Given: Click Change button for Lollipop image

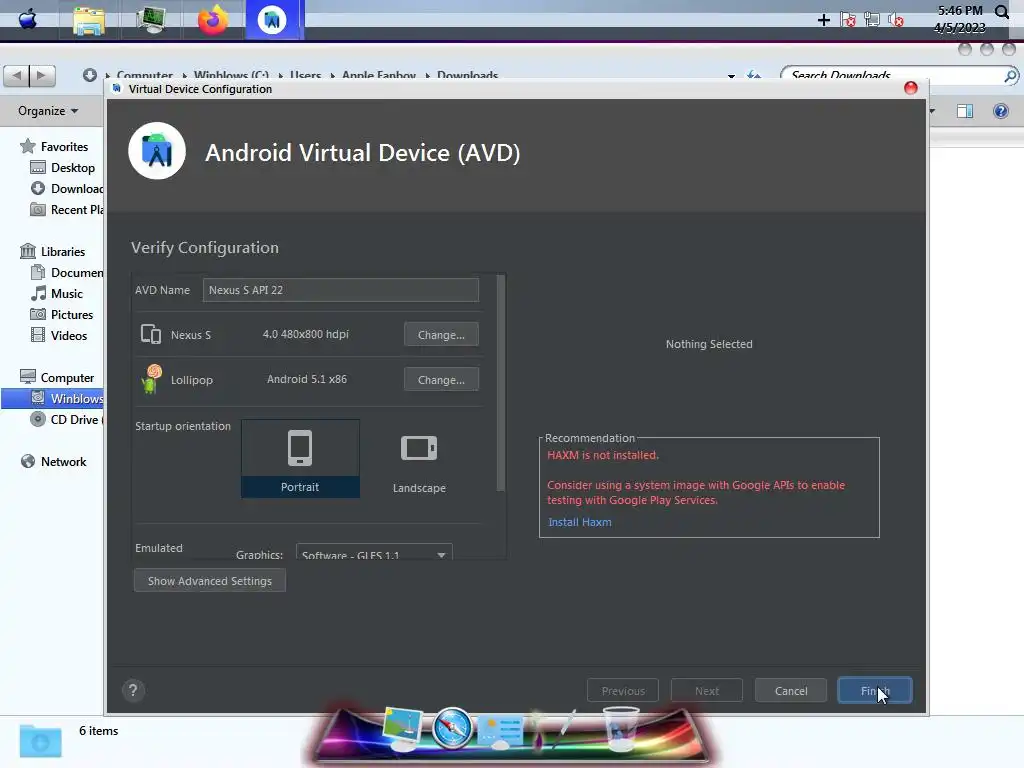Looking at the screenshot, I should pos(441,379).
